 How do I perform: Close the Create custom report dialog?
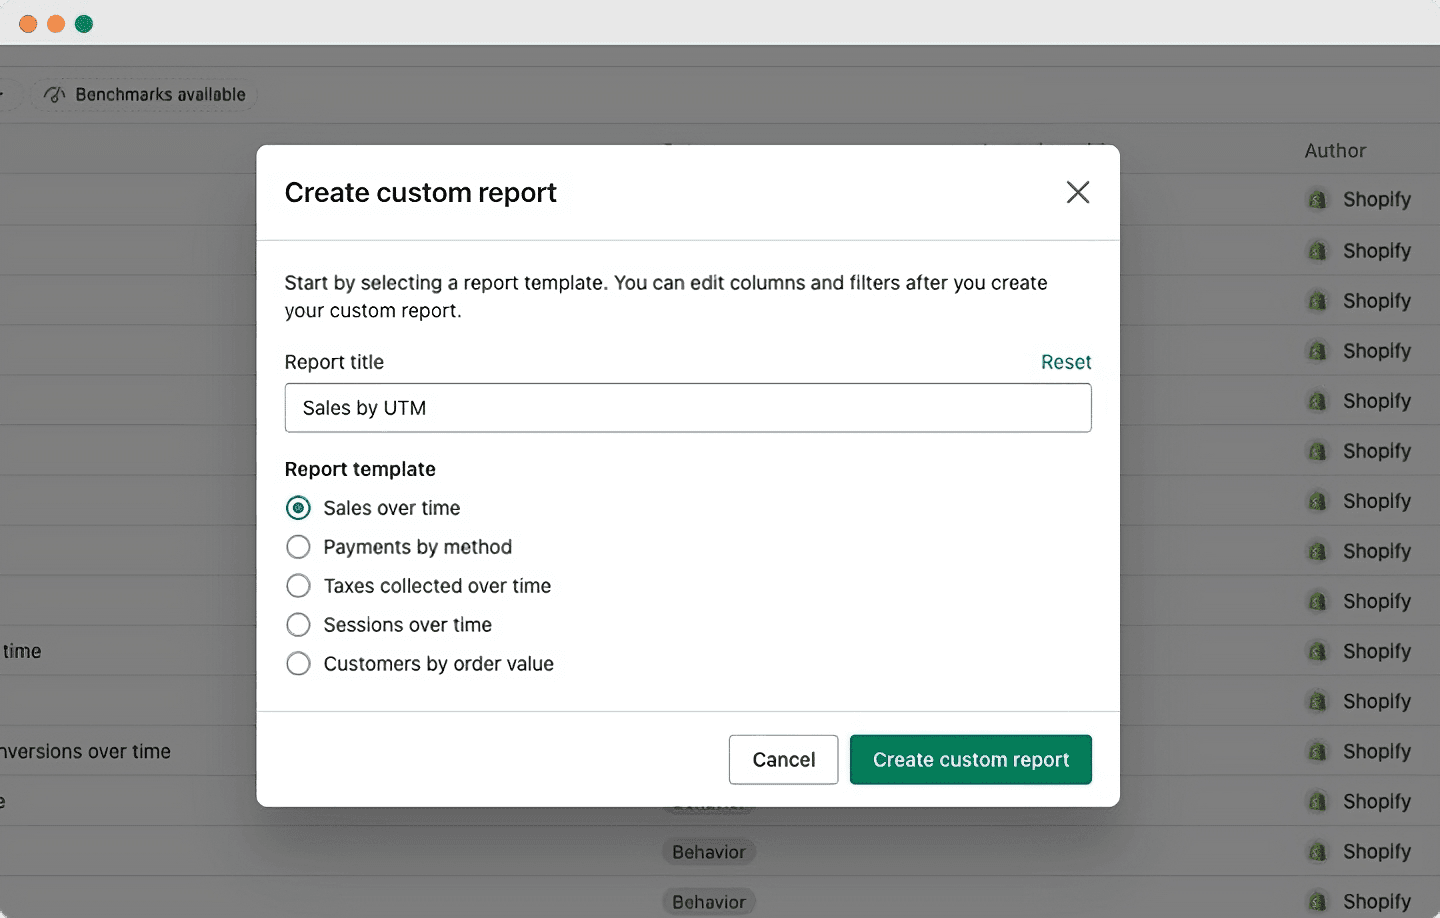click(1077, 192)
